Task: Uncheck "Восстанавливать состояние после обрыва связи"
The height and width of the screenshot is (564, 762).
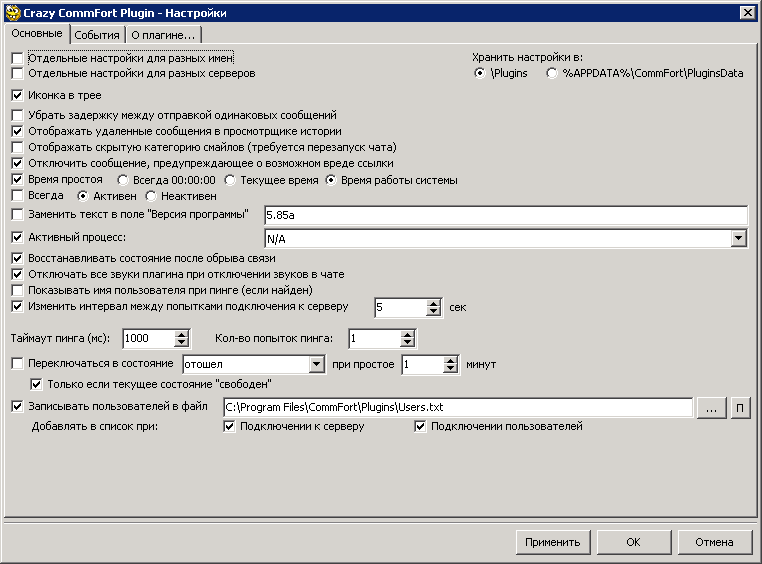Action: [x=16, y=258]
